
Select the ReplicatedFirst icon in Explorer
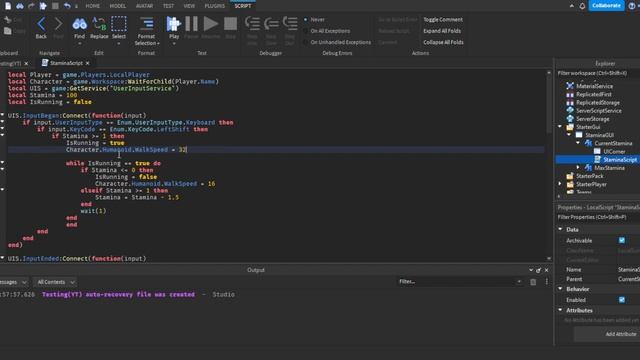click(570, 94)
